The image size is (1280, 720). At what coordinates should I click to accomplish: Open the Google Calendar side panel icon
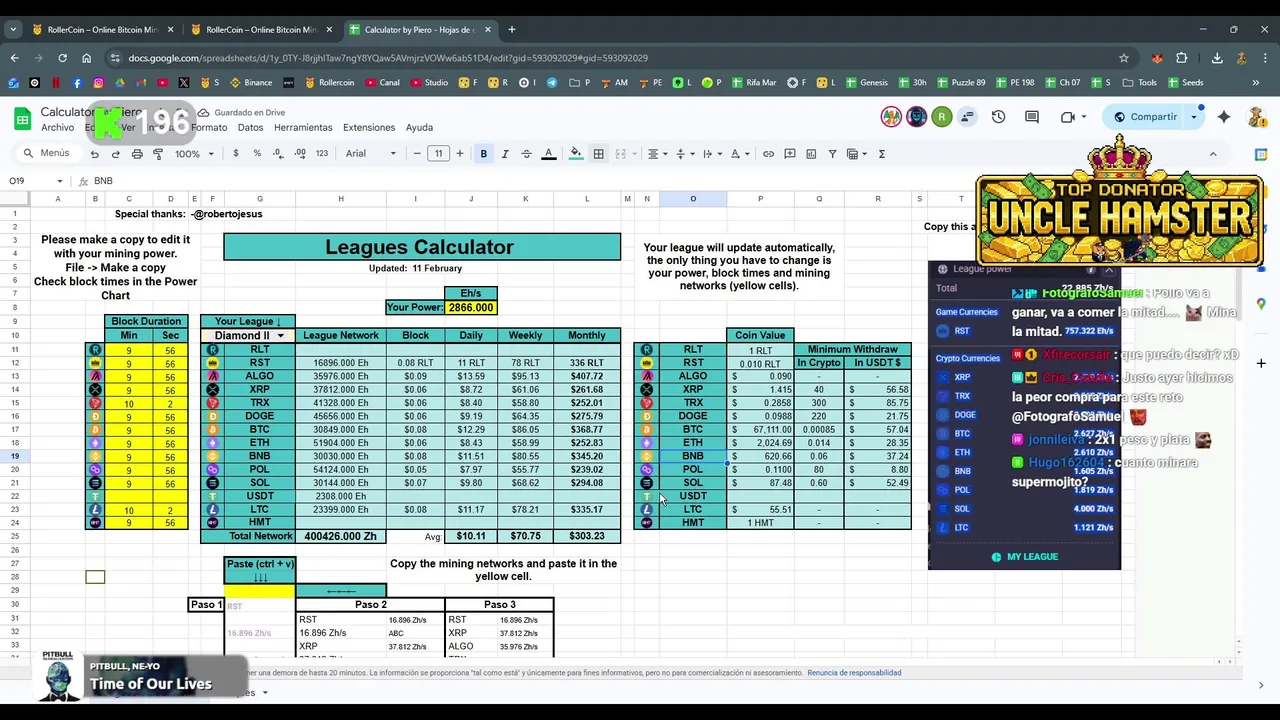tap(1261, 155)
